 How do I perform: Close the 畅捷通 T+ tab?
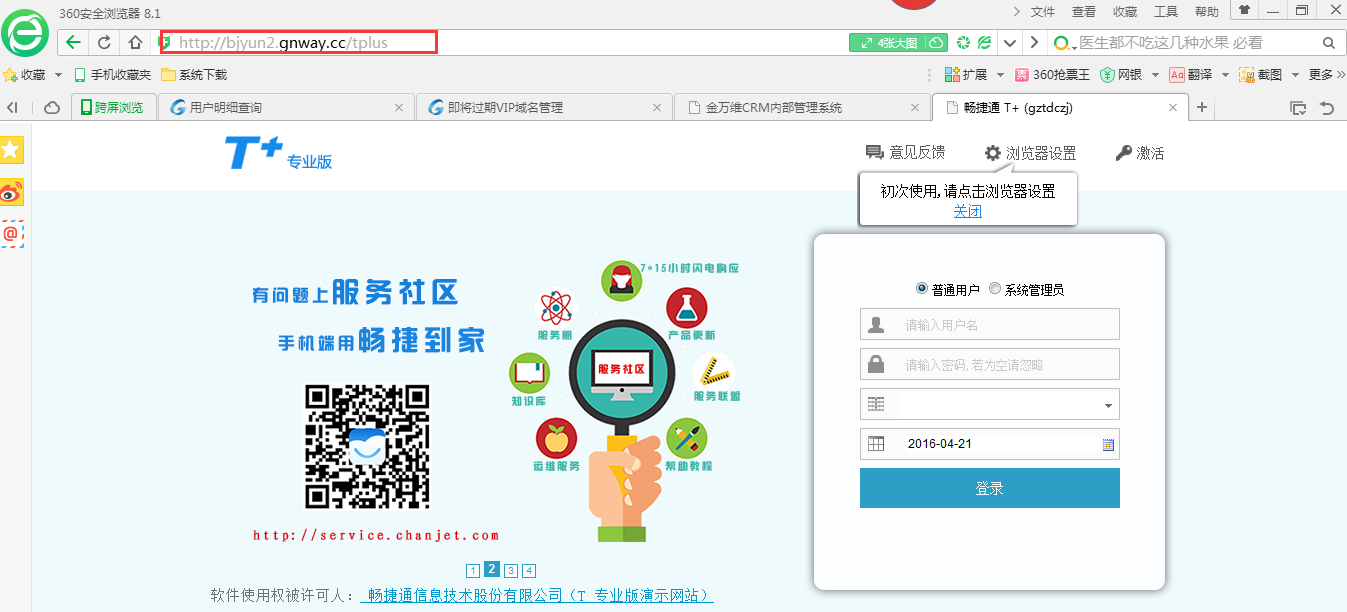(x=1173, y=107)
